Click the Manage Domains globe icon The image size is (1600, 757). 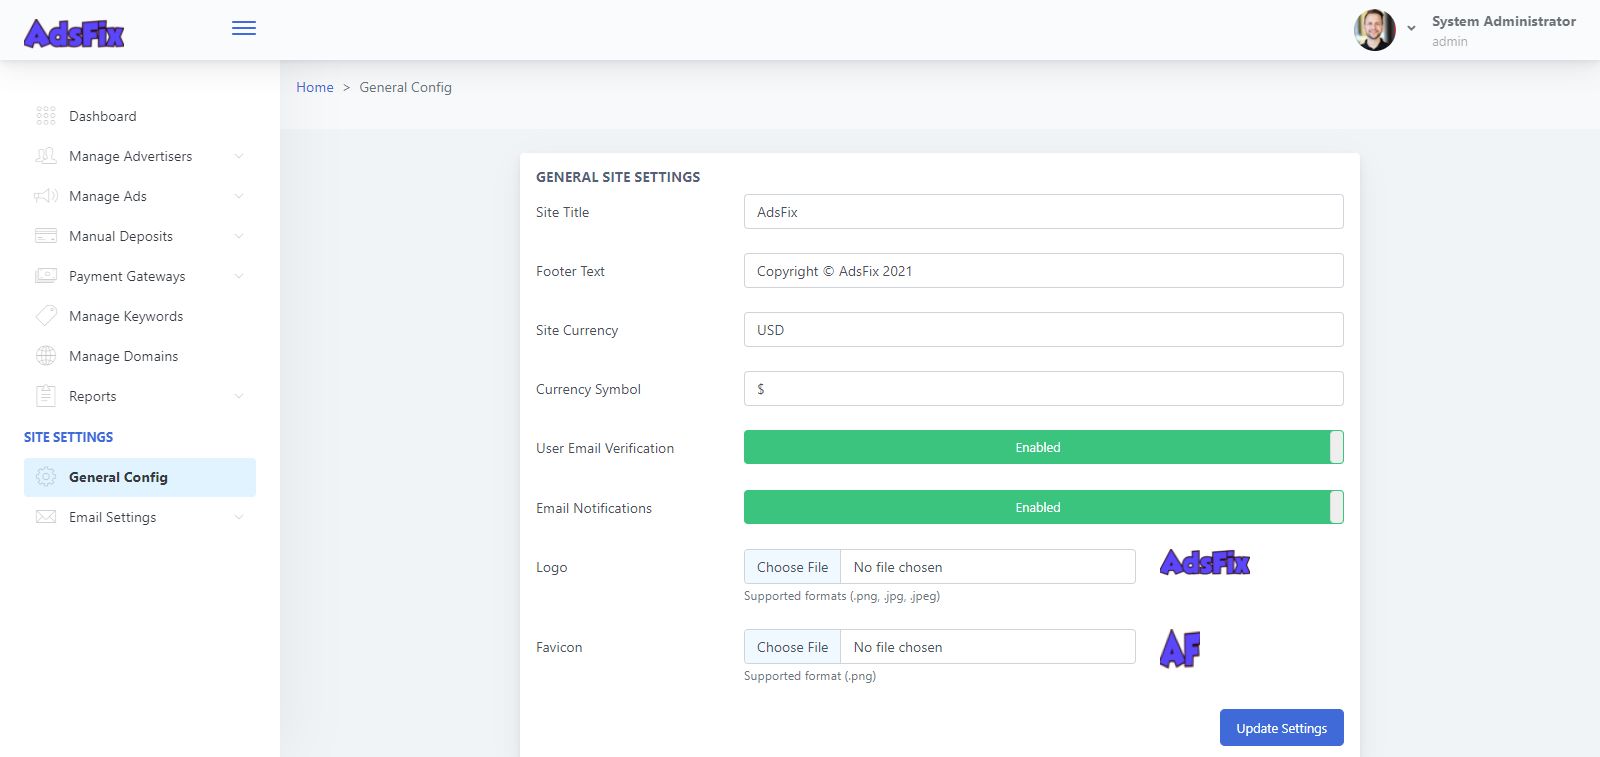(x=46, y=356)
